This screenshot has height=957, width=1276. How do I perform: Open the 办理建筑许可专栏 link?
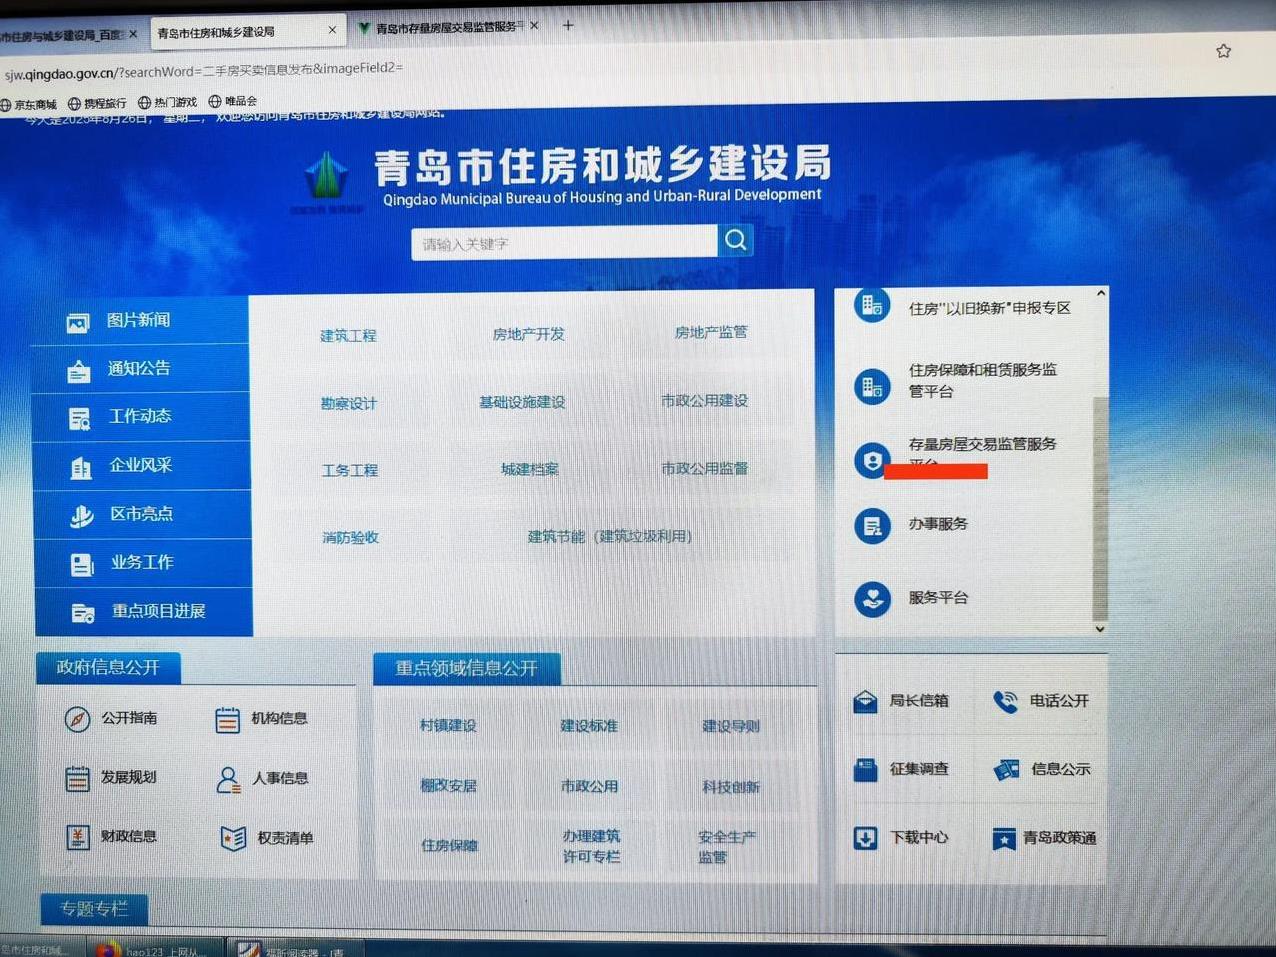tap(591, 846)
